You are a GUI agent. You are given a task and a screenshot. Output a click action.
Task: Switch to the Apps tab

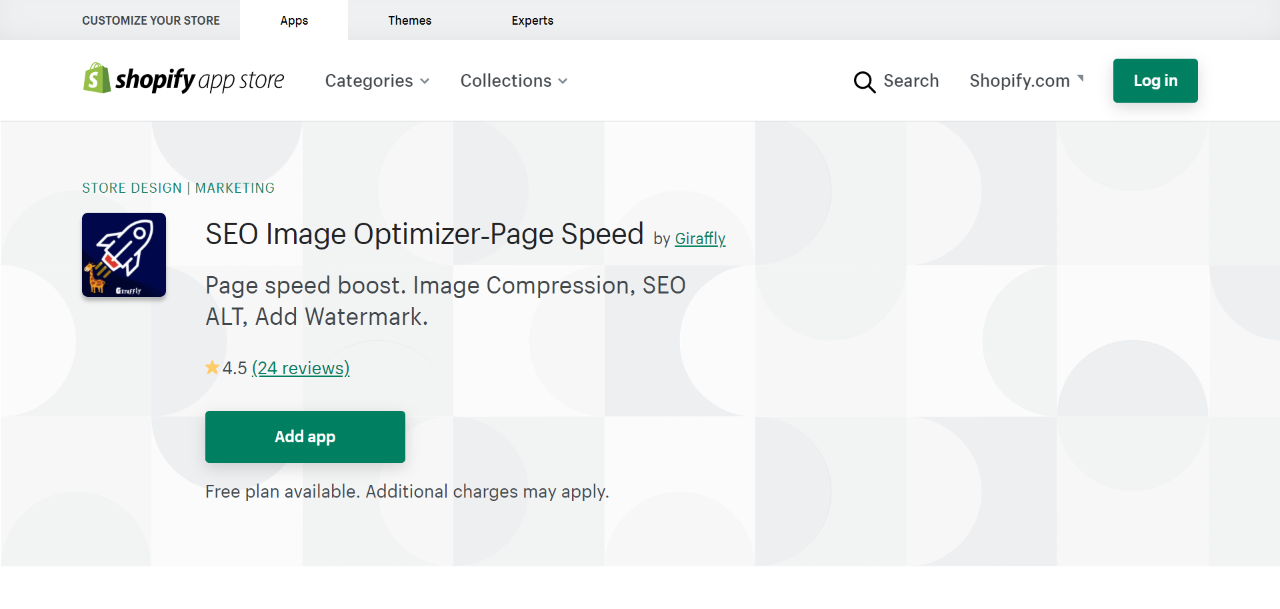tap(294, 20)
